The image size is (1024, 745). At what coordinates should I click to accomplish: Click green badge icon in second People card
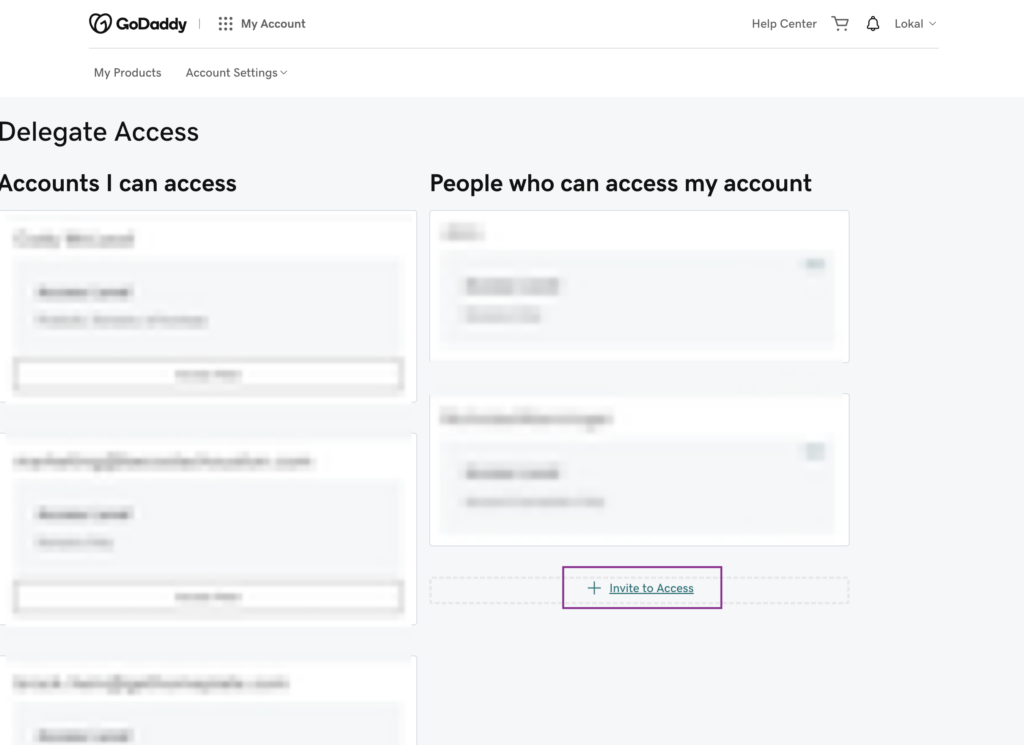click(x=815, y=452)
